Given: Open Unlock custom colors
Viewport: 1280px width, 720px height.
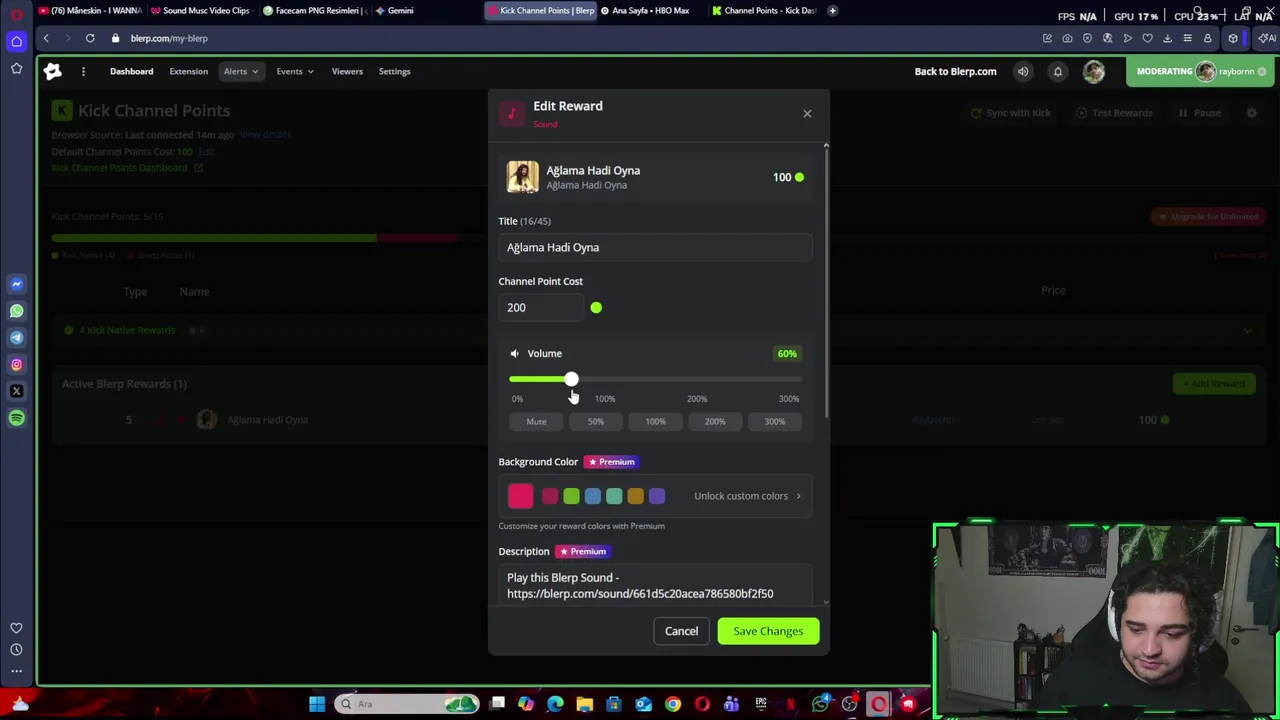Looking at the screenshot, I should [748, 496].
